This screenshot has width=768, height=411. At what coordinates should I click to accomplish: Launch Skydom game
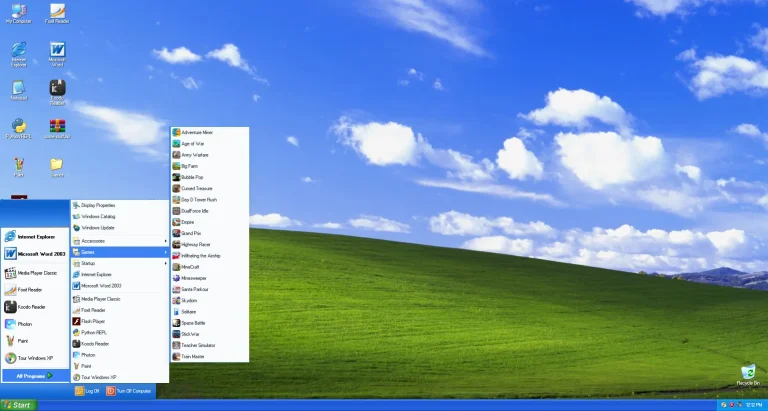(x=210, y=301)
